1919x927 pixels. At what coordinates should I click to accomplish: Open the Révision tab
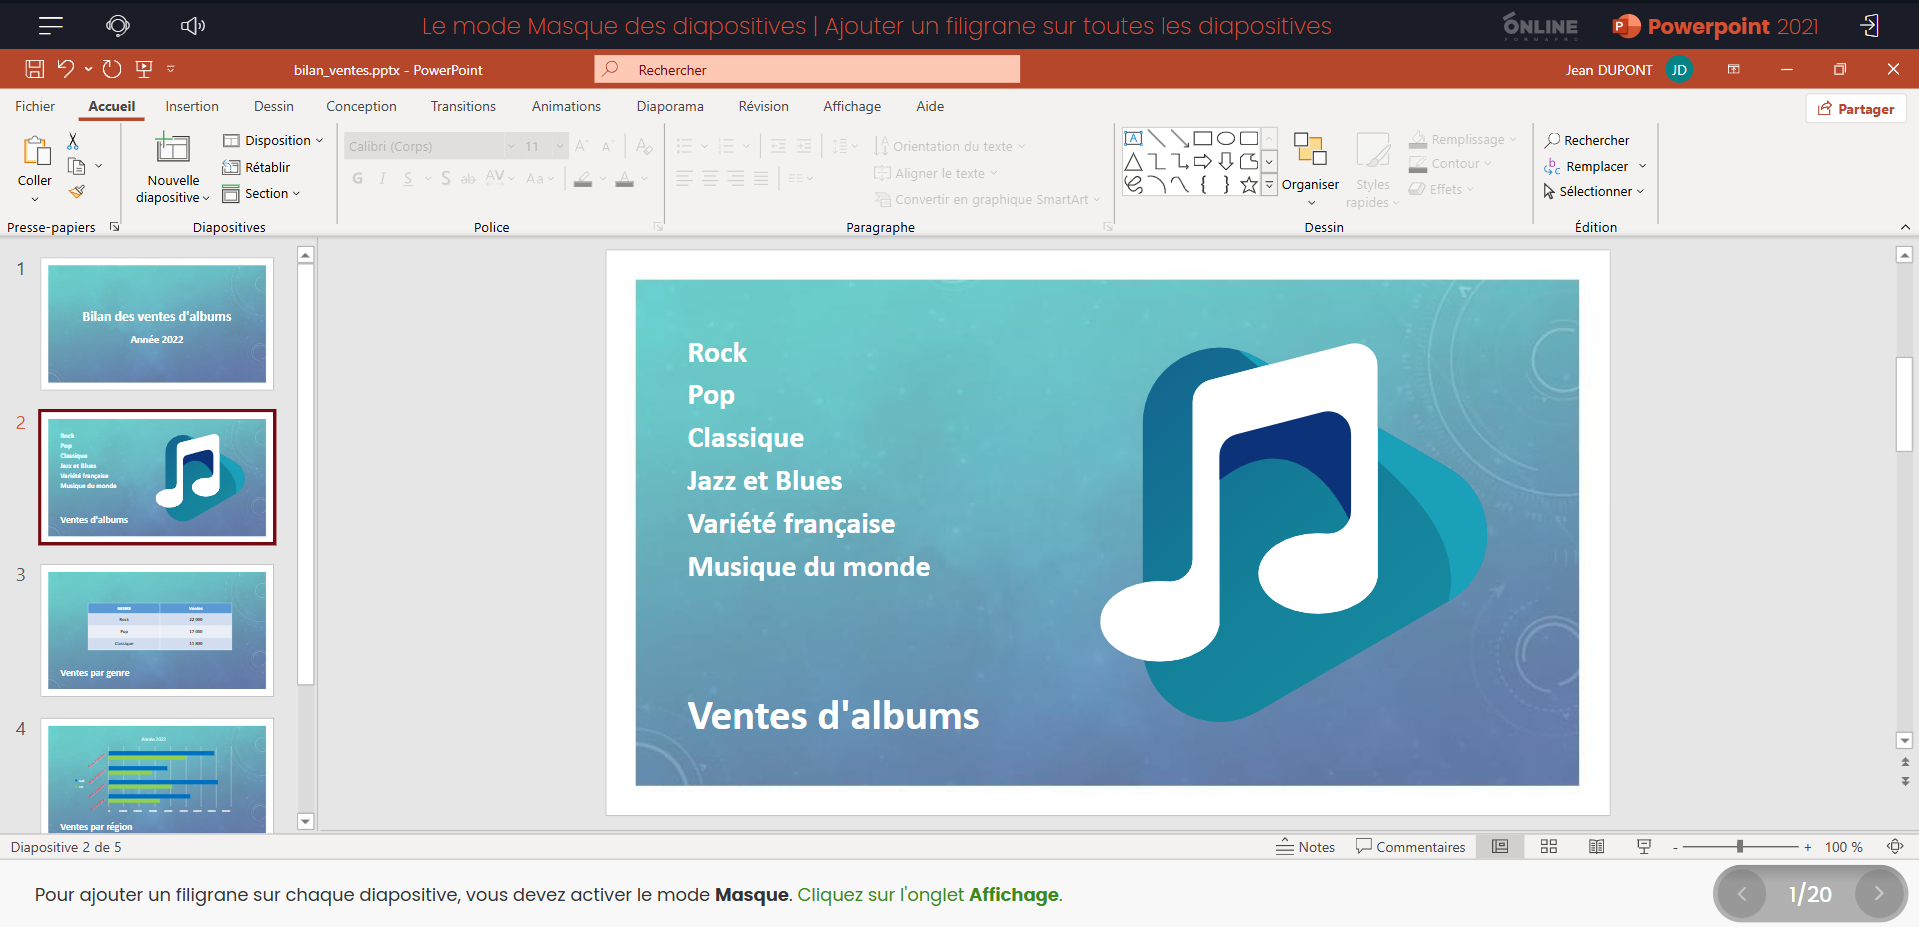pyautogui.click(x=764, y=106)
